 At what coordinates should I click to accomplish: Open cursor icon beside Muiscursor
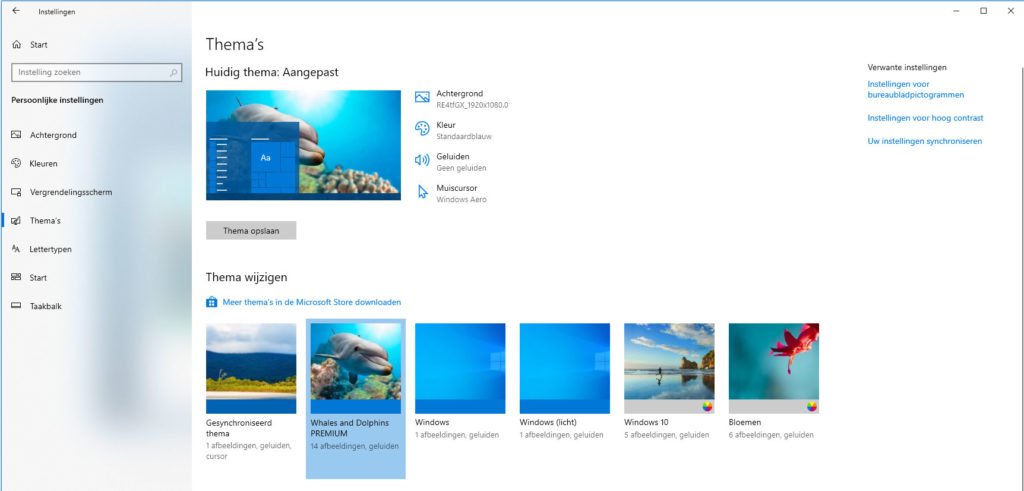[423, 192]
